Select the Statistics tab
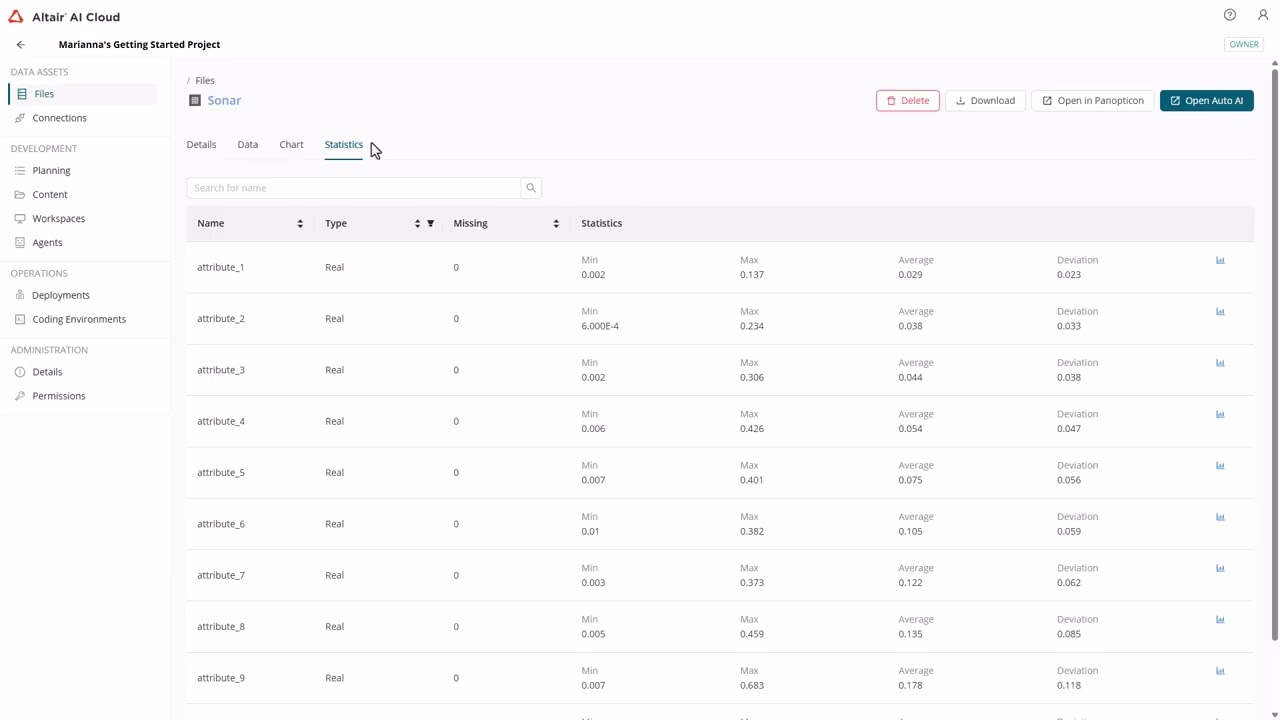The image size is (1280, 720). (343, 144)
